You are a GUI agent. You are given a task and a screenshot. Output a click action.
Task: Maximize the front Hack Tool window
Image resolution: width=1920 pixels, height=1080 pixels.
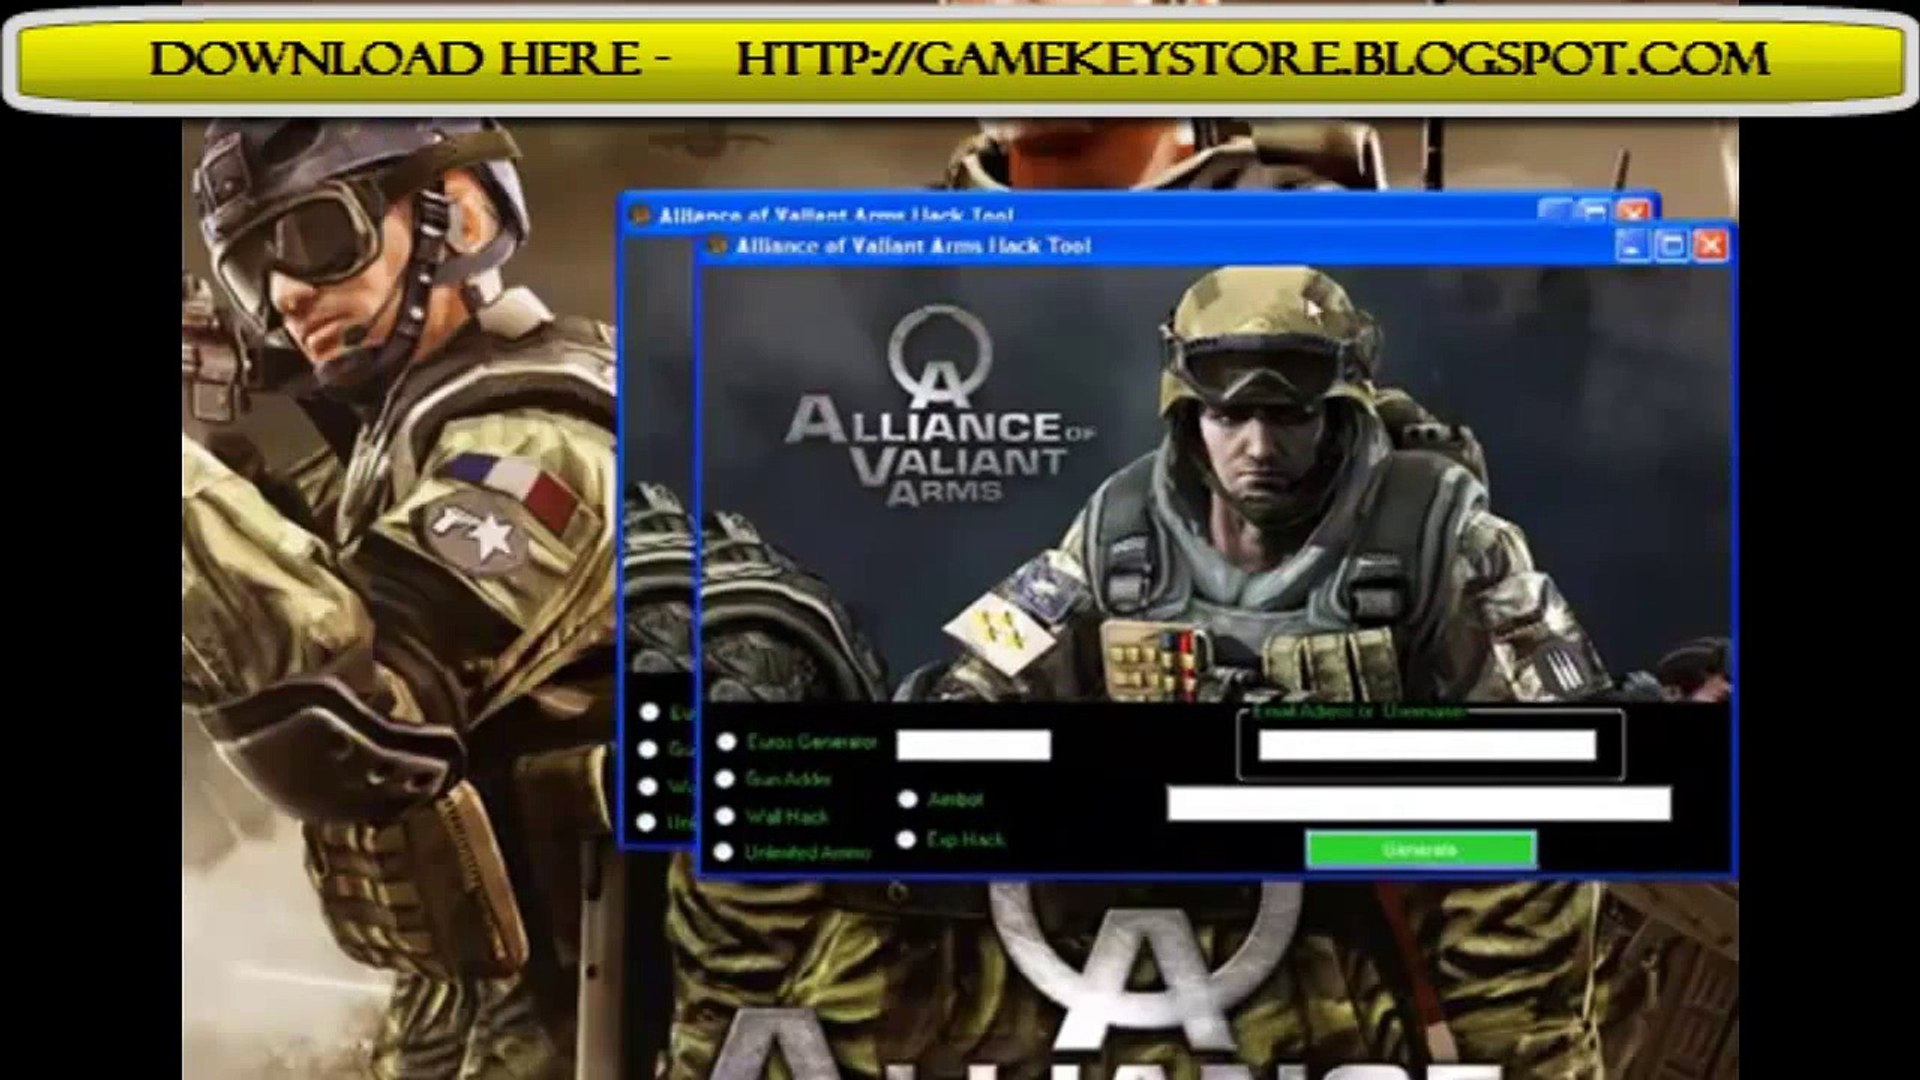pyautogui.click(x=1672, y=245)
